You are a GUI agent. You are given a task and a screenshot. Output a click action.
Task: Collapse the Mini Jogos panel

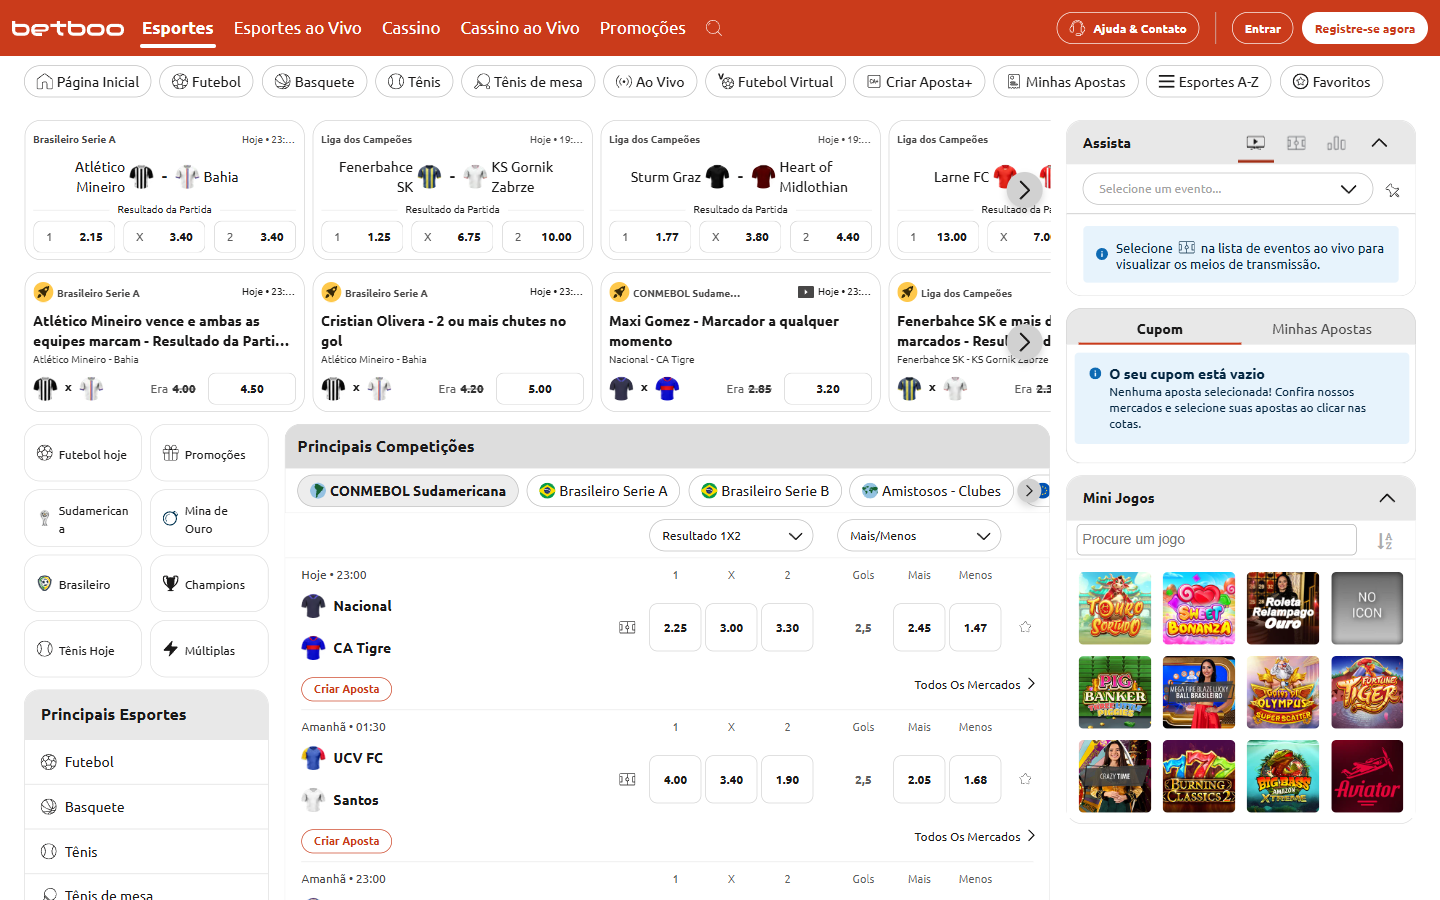(1387, 498)
